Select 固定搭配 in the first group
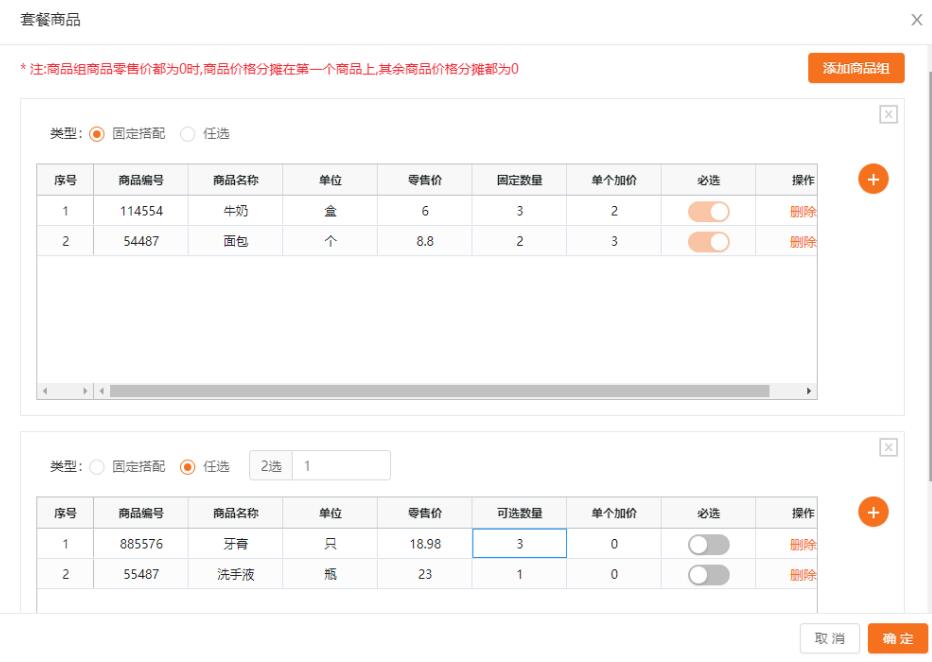 96,134
